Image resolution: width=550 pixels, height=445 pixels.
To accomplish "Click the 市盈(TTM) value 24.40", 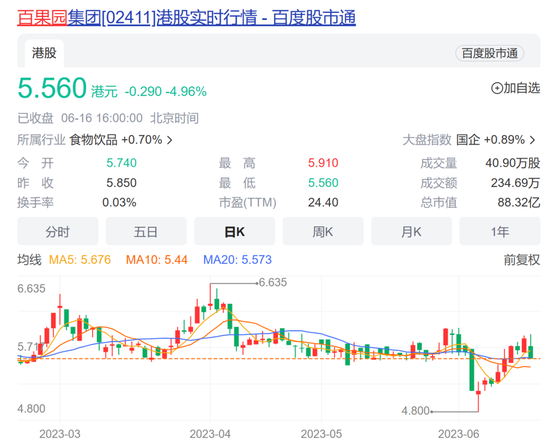I will 323,202.
